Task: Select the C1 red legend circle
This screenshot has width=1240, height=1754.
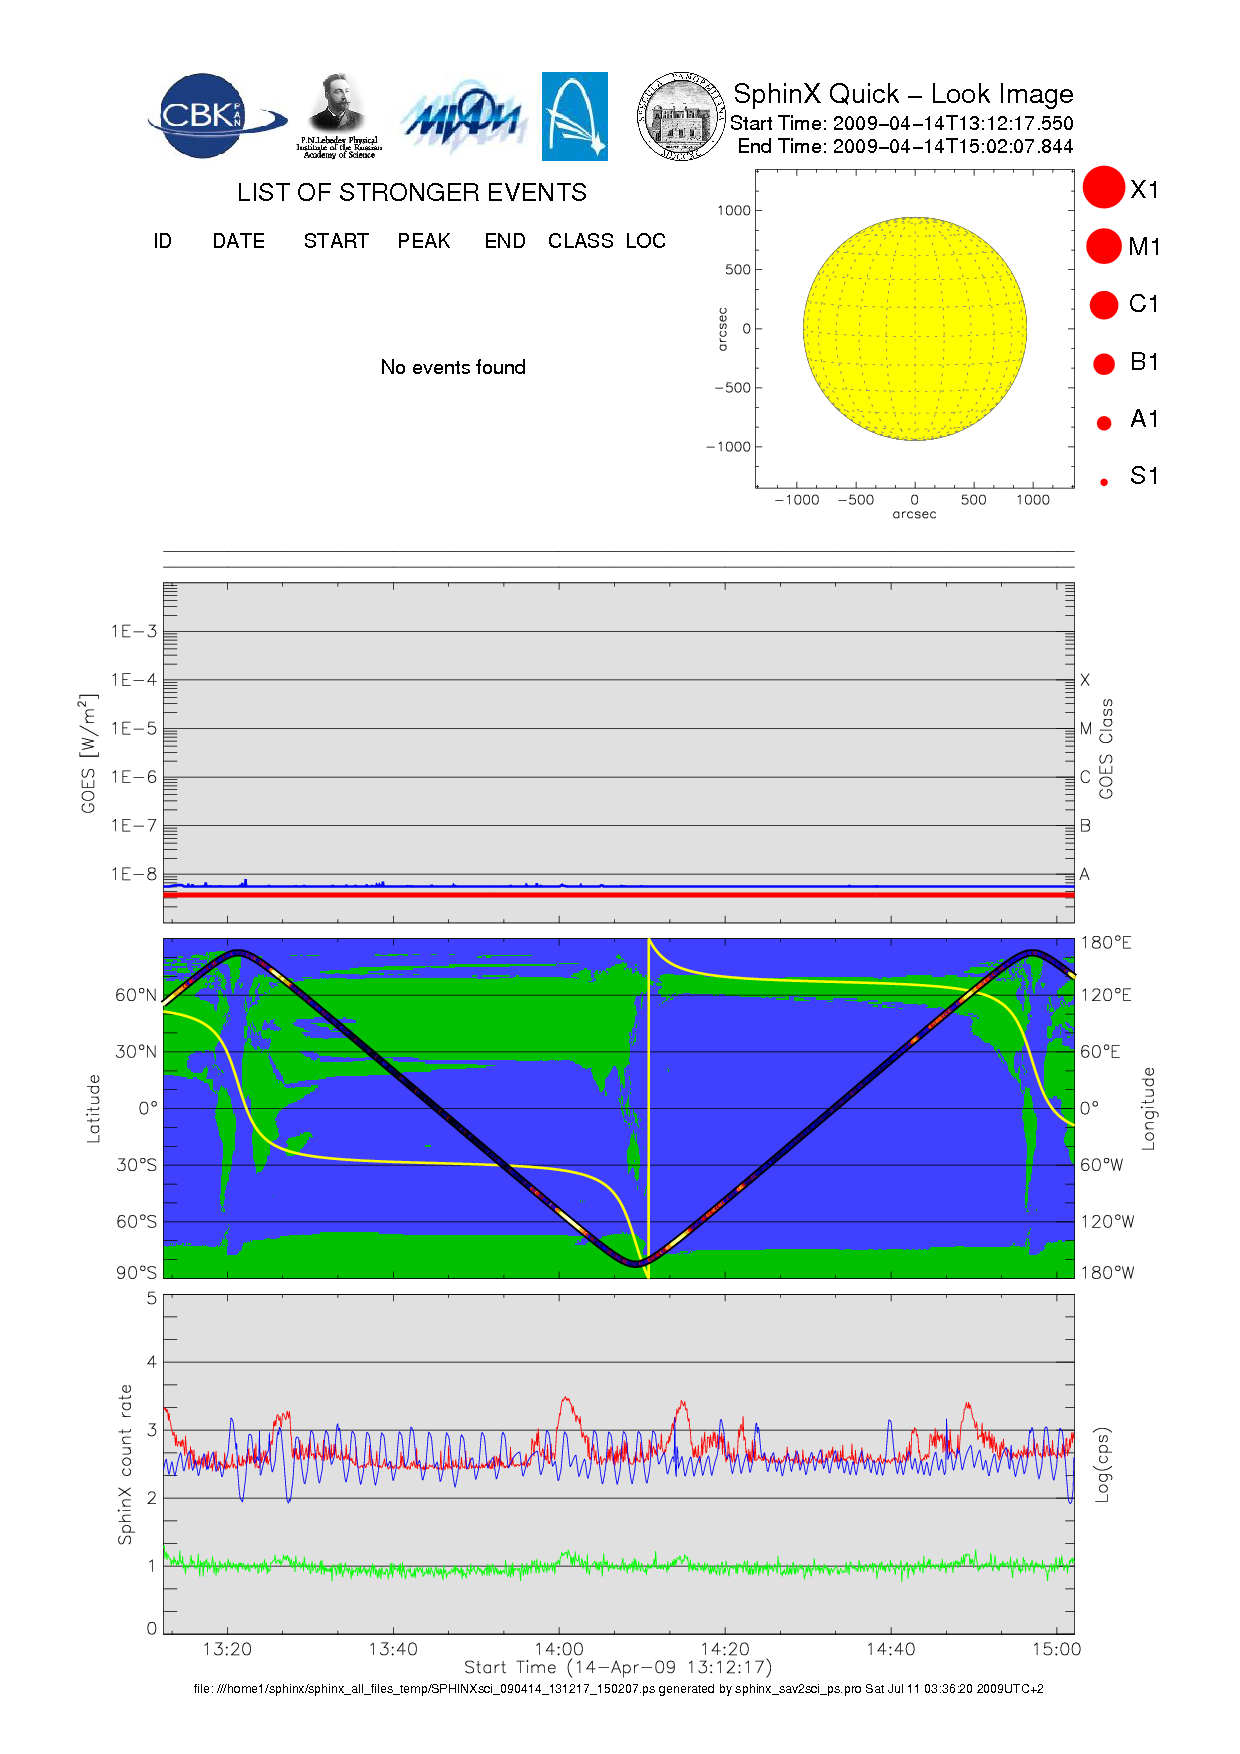Action: click(1104, 304)
